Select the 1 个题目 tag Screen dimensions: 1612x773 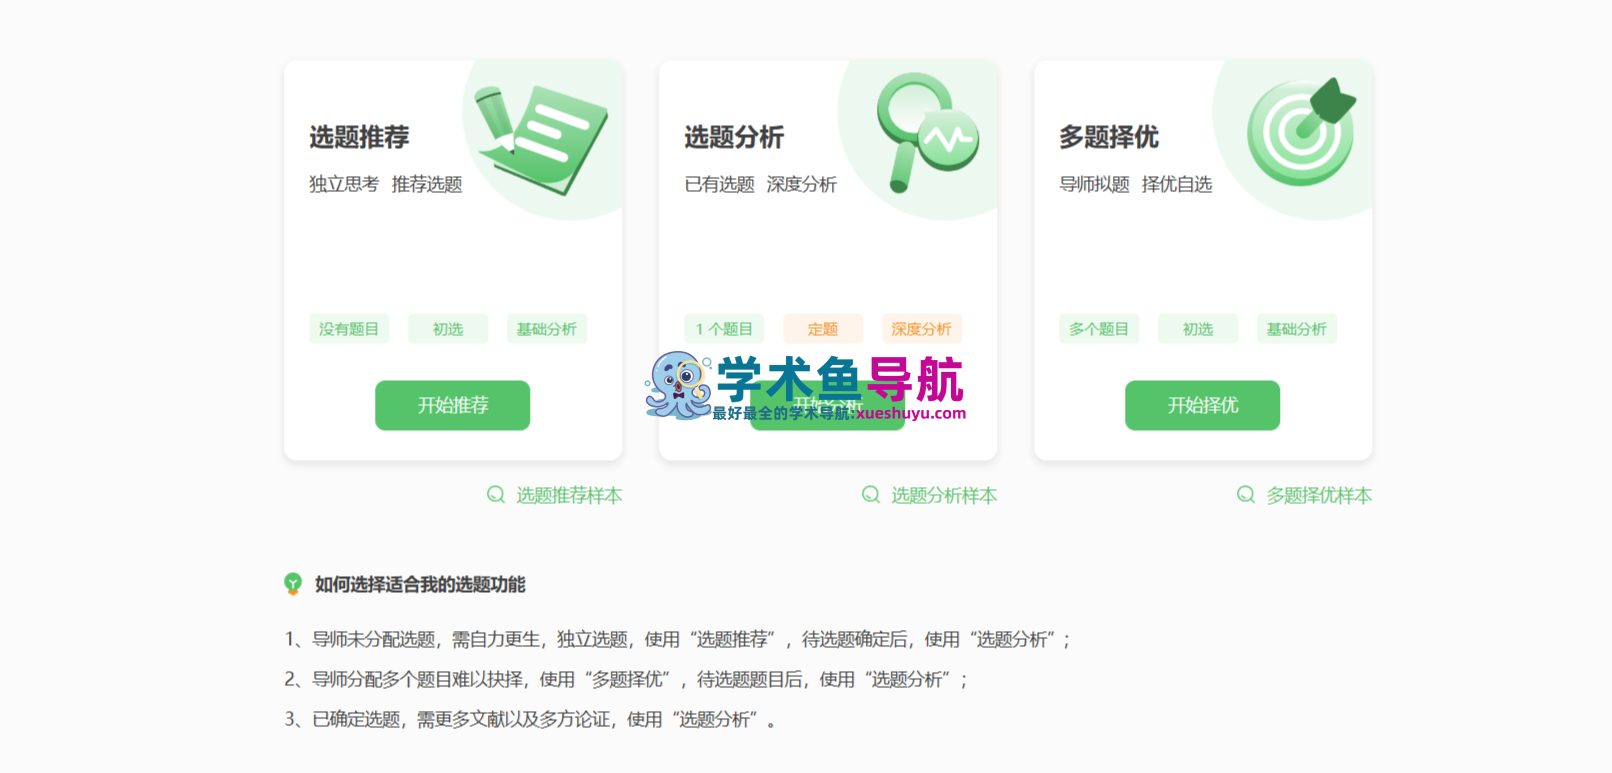tap(724, 329)
